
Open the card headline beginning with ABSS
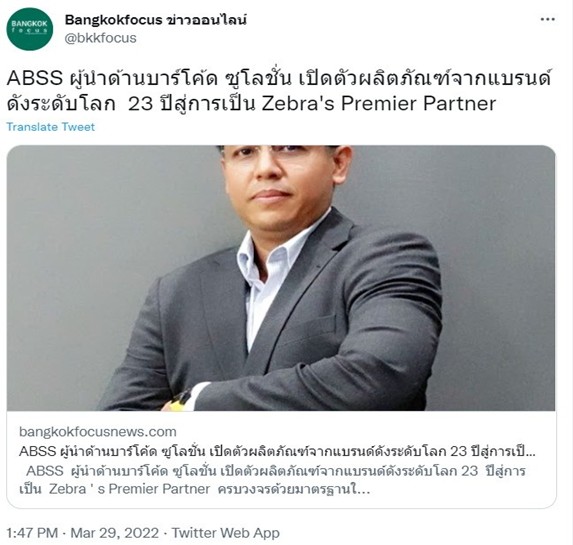tap(277, 451)
